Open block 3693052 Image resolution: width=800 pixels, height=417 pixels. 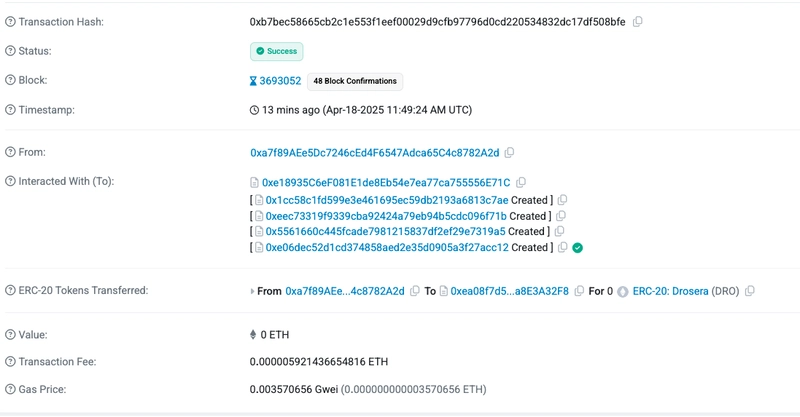pyautogui.click(x=280, y=81)
